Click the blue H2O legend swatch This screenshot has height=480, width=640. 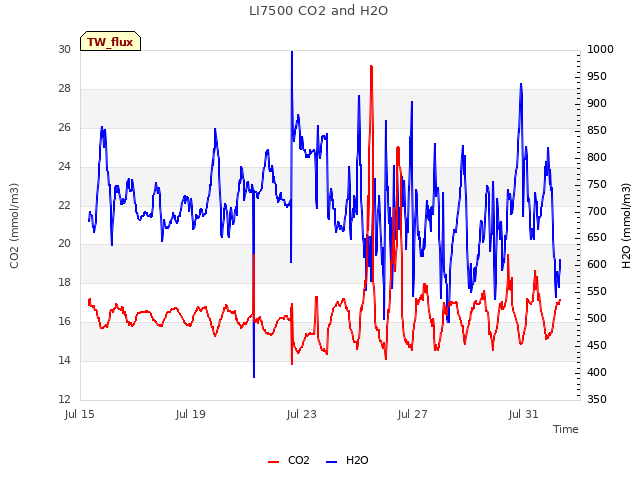[x=331, y=462]
